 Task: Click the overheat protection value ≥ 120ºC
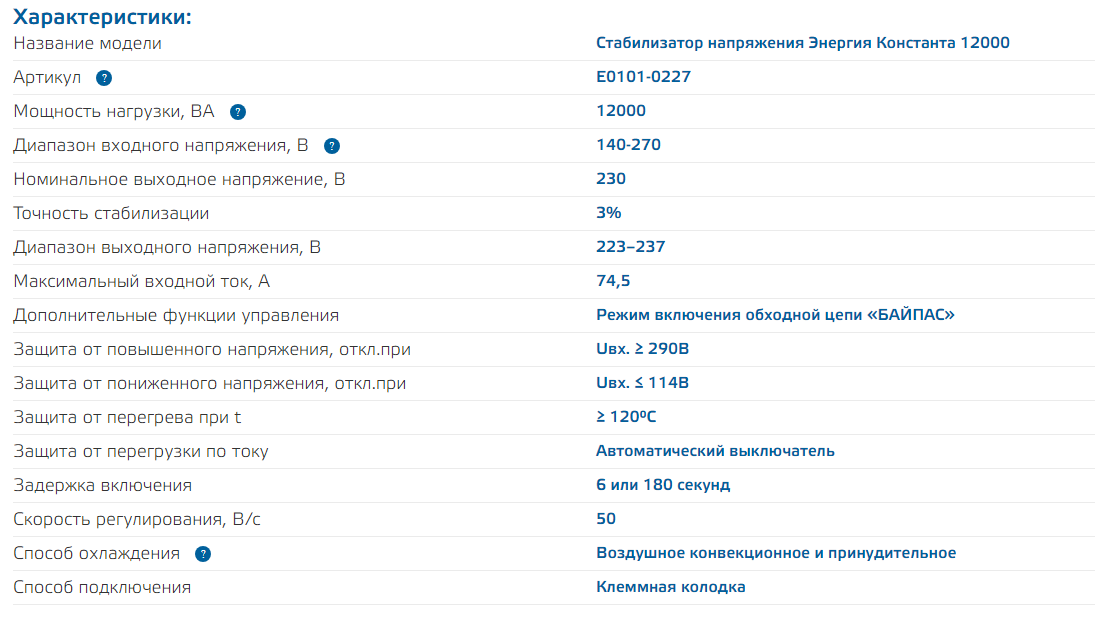[x=626, y=417]
